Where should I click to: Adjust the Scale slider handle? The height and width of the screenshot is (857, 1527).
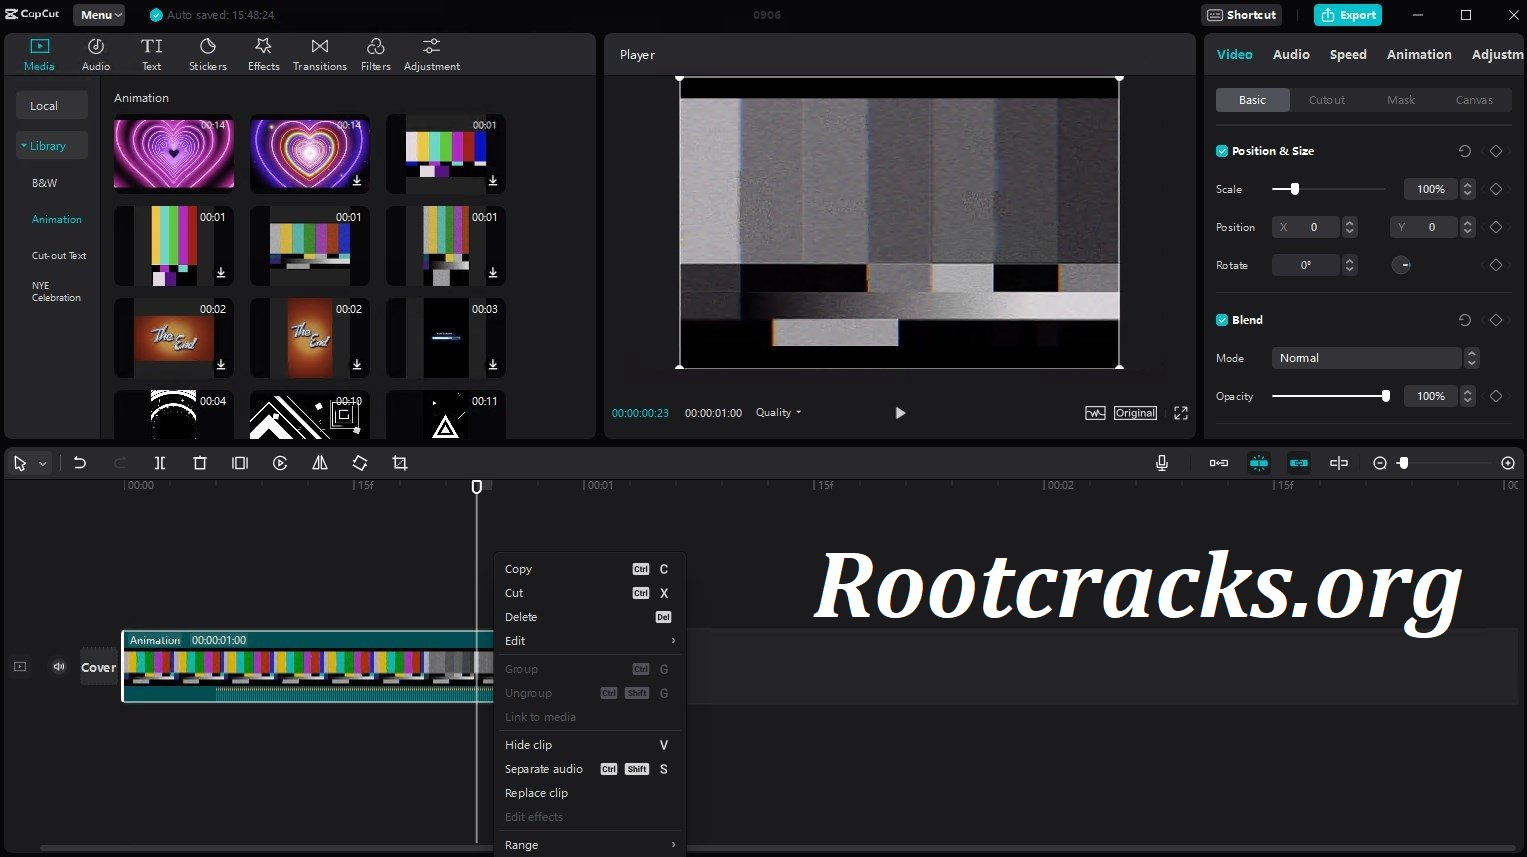tap(1295, 189)
